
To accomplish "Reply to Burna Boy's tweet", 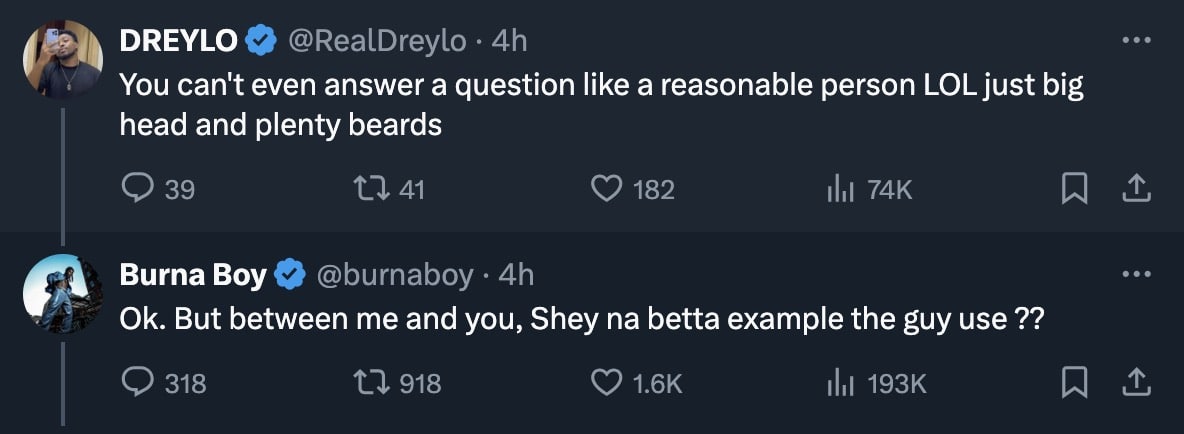I will click(136, 382).
